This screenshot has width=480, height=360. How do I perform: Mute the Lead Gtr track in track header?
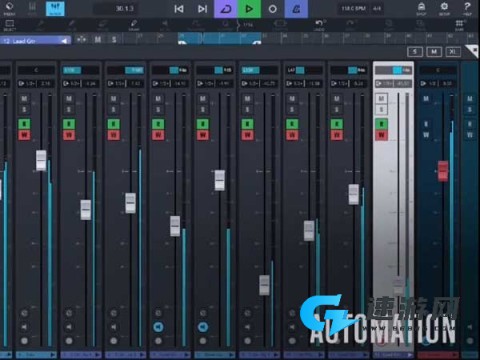[x=98, y=40]
